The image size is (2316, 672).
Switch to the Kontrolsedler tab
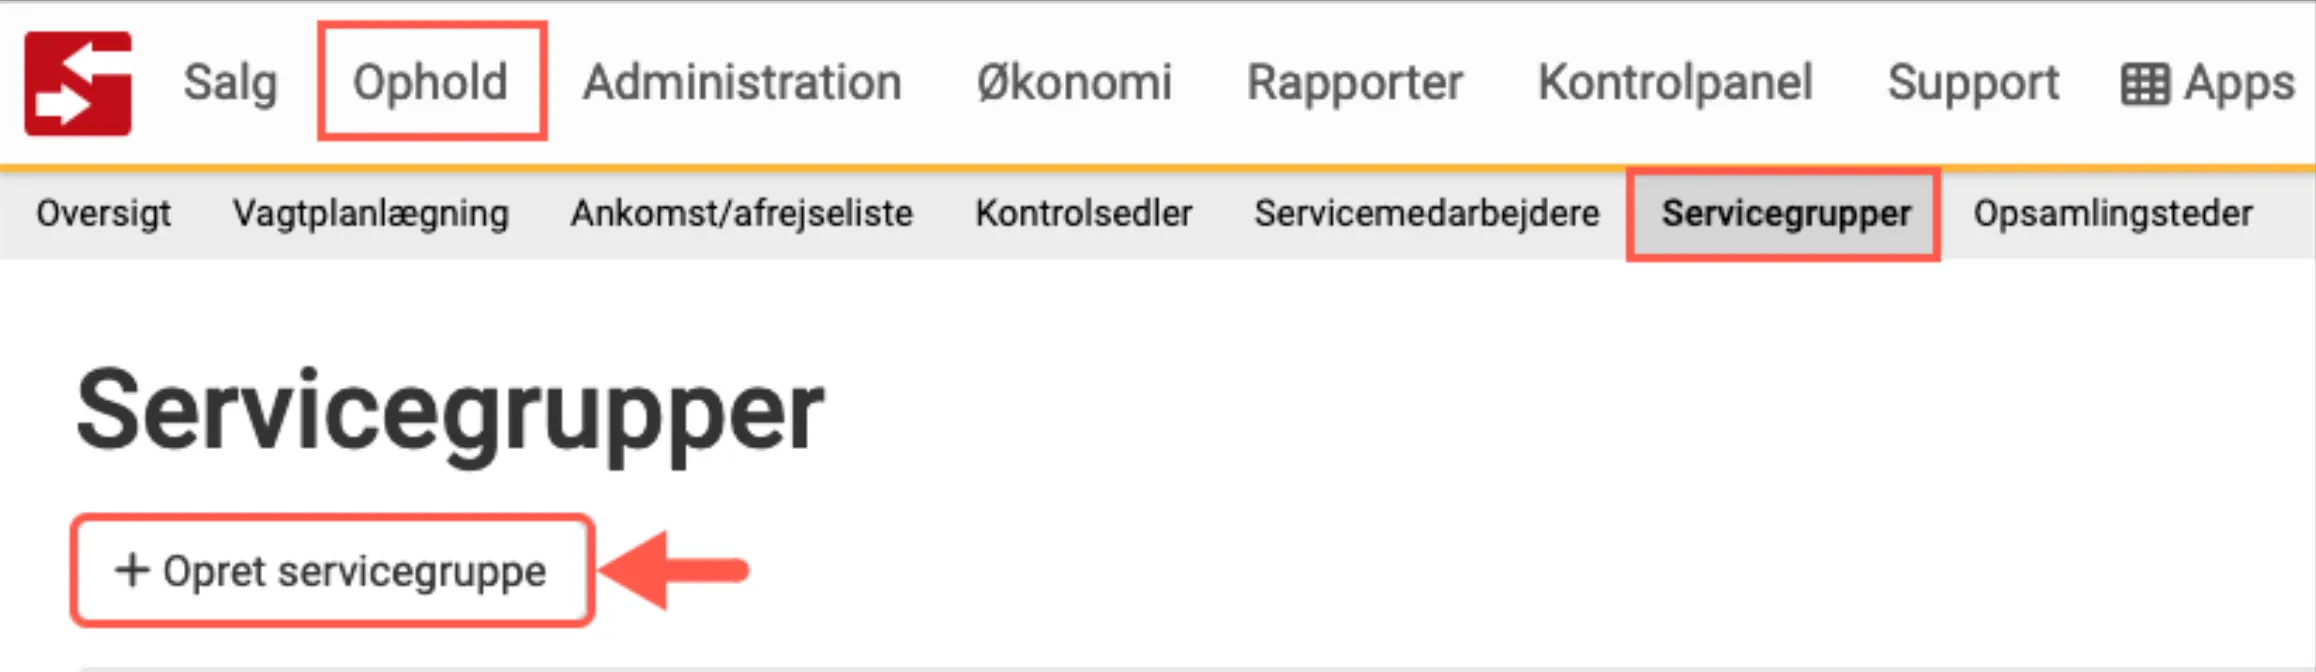pyautogui.click(x=1084, y=212)
